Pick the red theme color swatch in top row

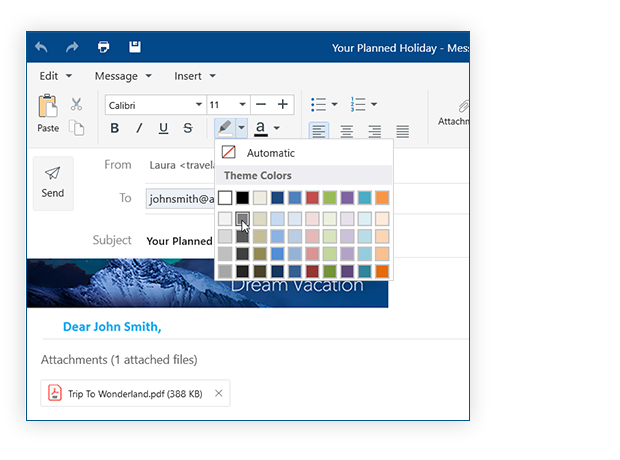[x=312, y=198]
